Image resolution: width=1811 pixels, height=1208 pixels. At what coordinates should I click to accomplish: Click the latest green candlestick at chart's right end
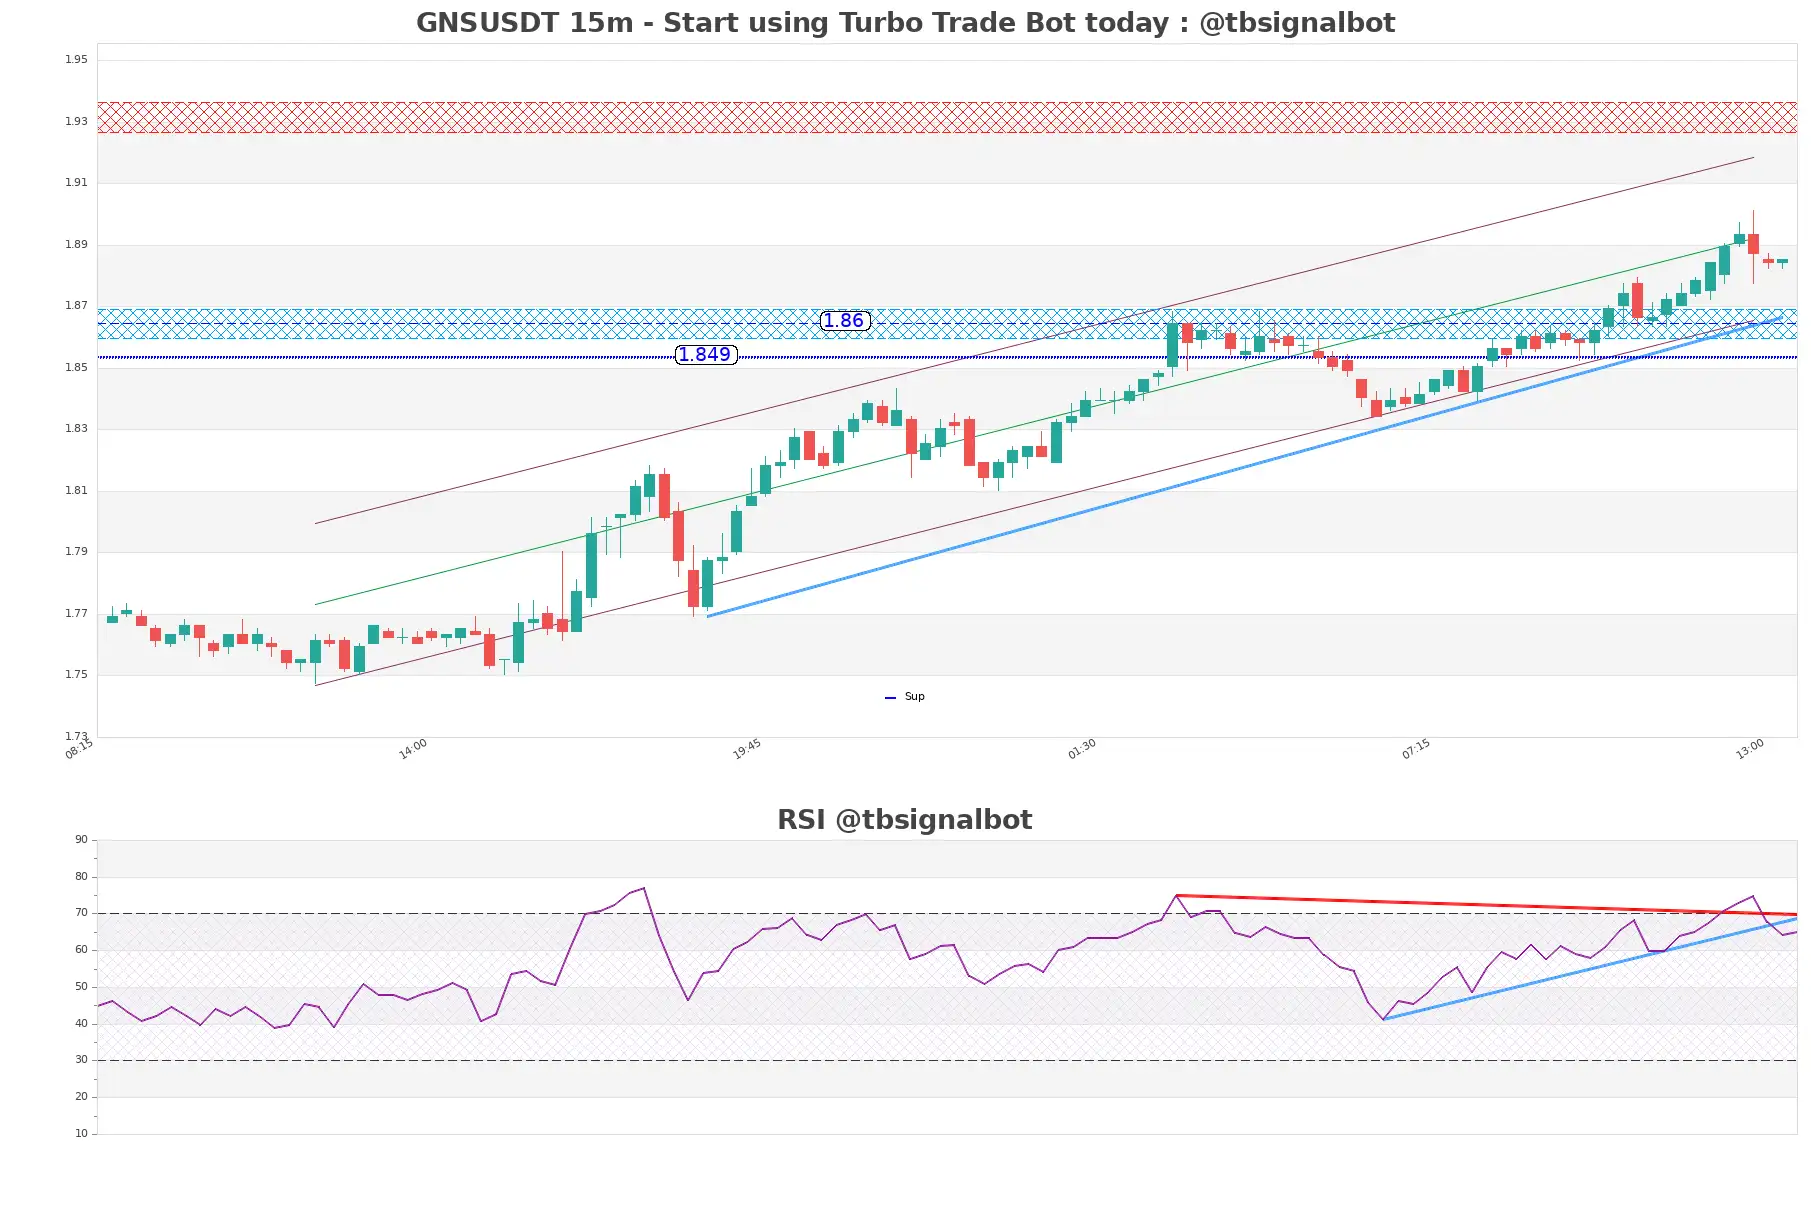click(x=1783, y=262)
